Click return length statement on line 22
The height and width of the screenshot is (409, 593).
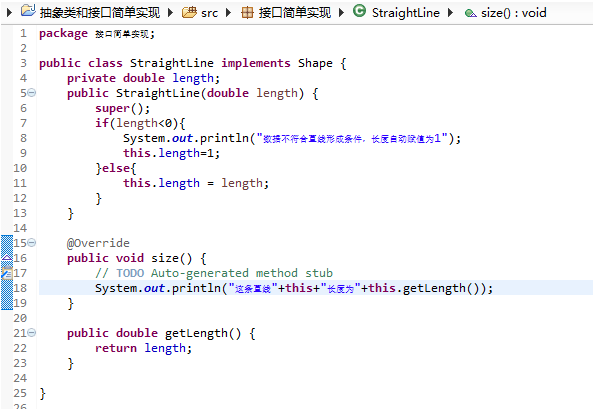coord(143,348)
